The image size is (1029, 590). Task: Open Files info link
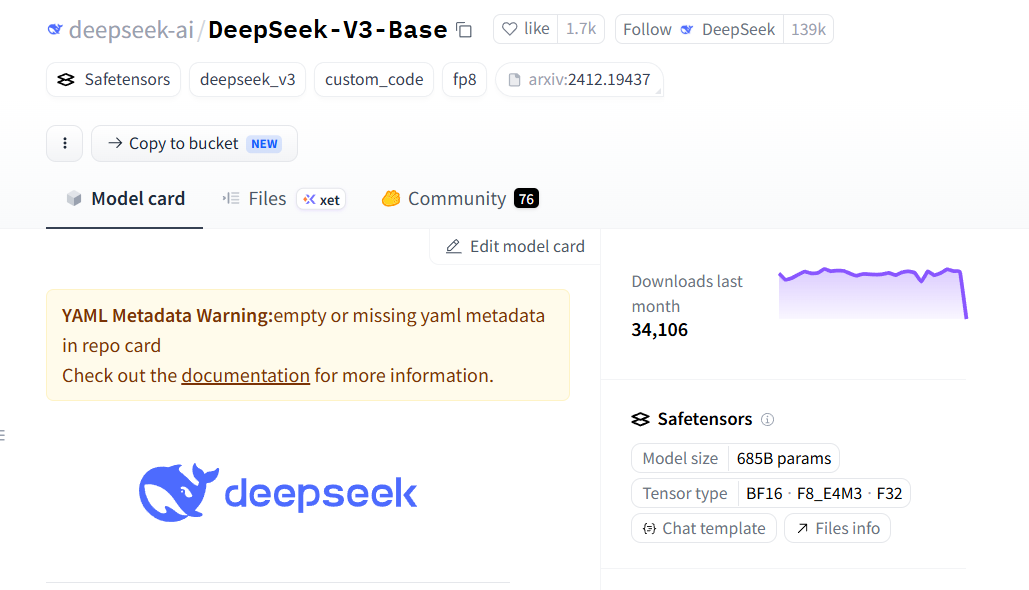pyautogui.click(x=837, y=528)
